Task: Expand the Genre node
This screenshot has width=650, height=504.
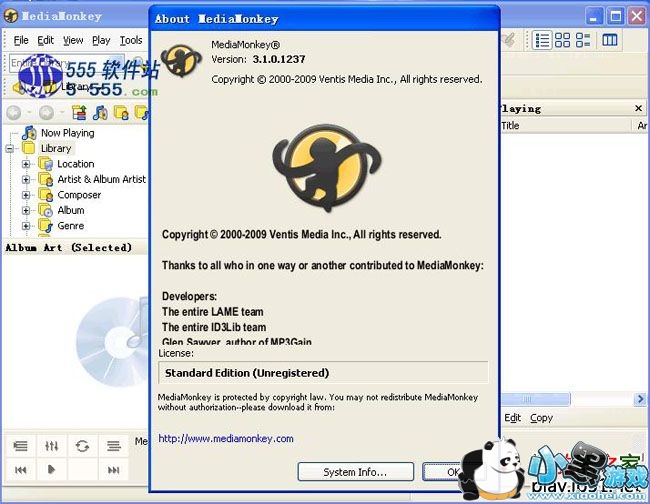Action: pos(26,226)
